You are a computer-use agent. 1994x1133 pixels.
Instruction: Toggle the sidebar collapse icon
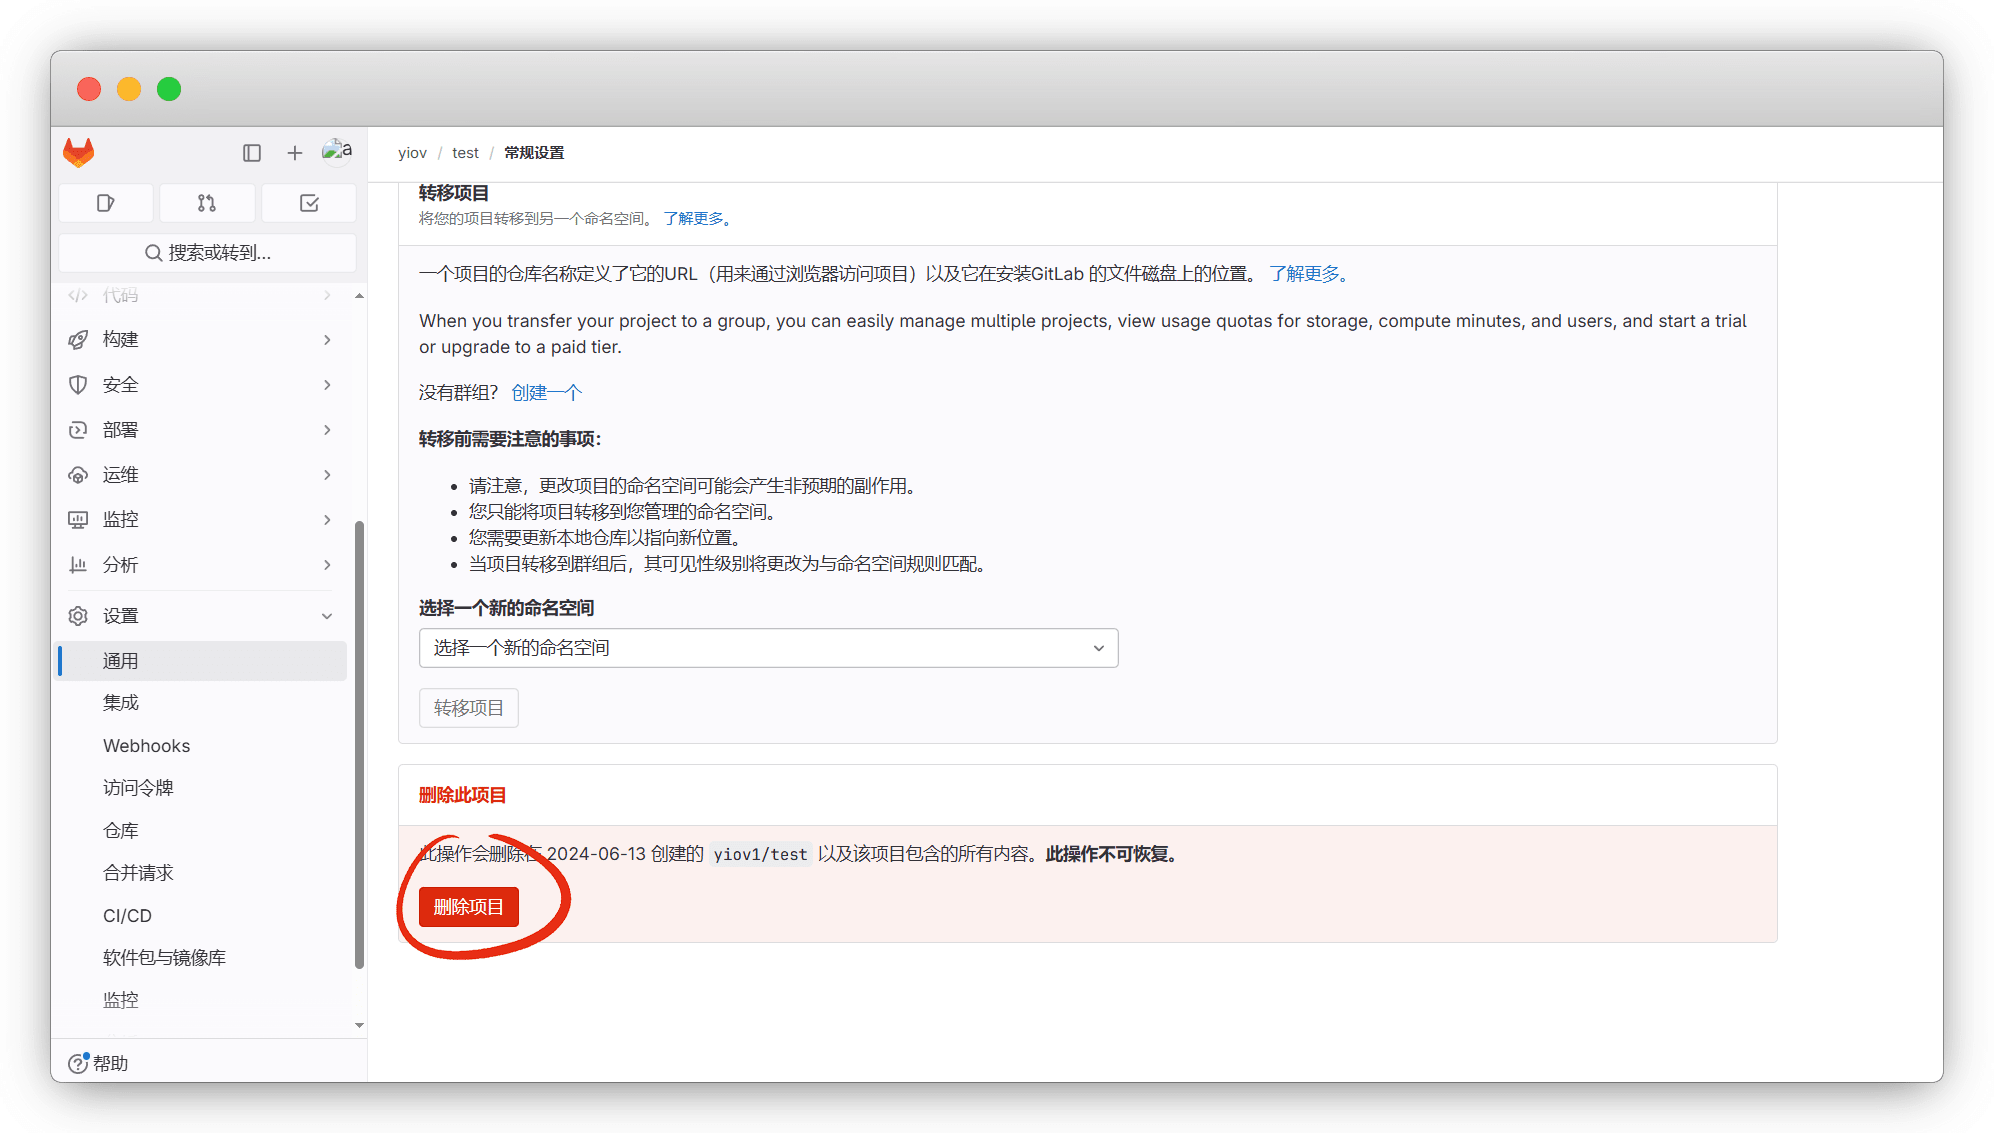pyautogui.click(x=252, y=152)
